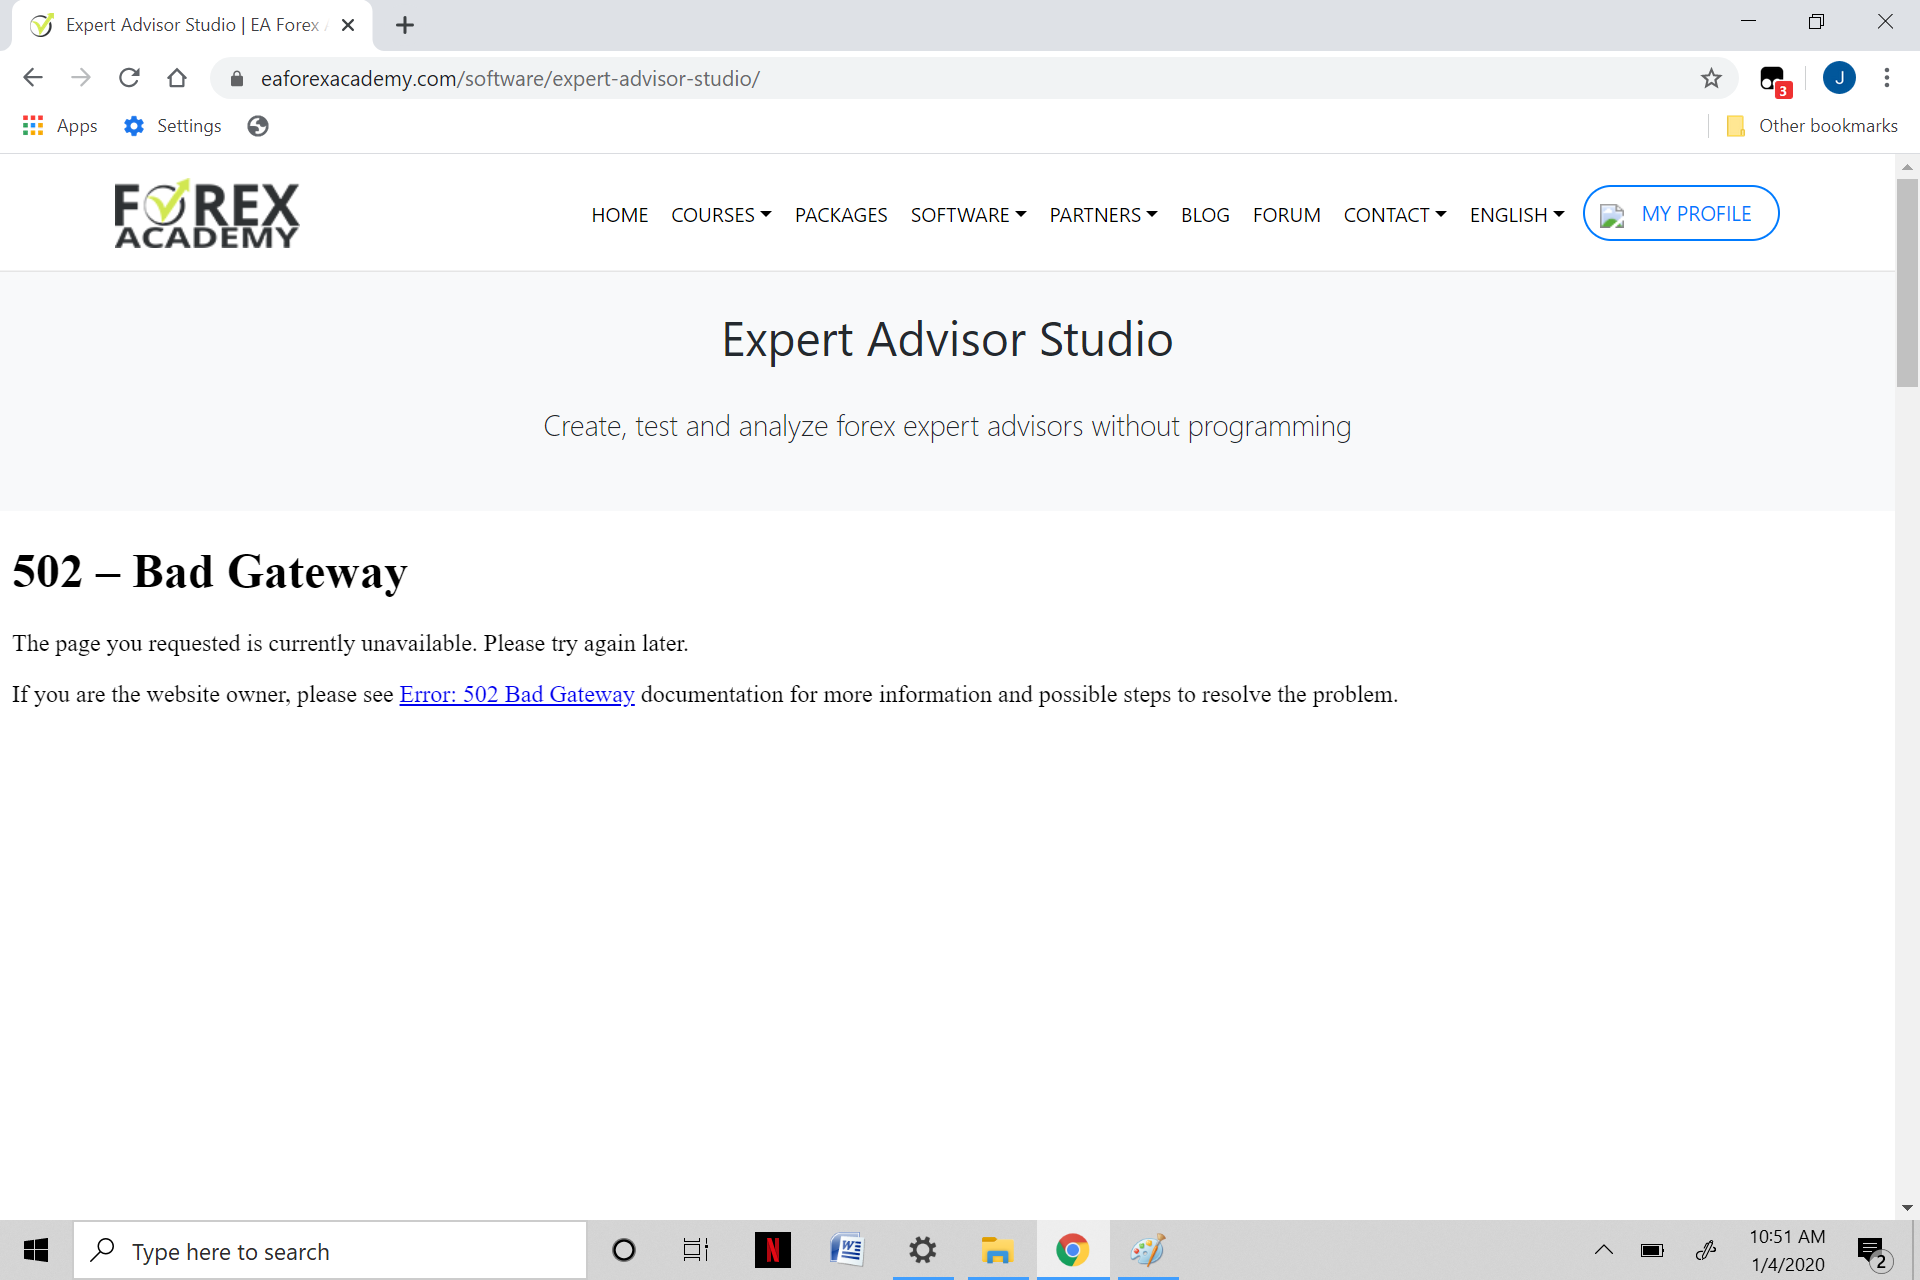Reload the current page
The width and height of the screenshot is (1920, 1280).
pos(129,78)
